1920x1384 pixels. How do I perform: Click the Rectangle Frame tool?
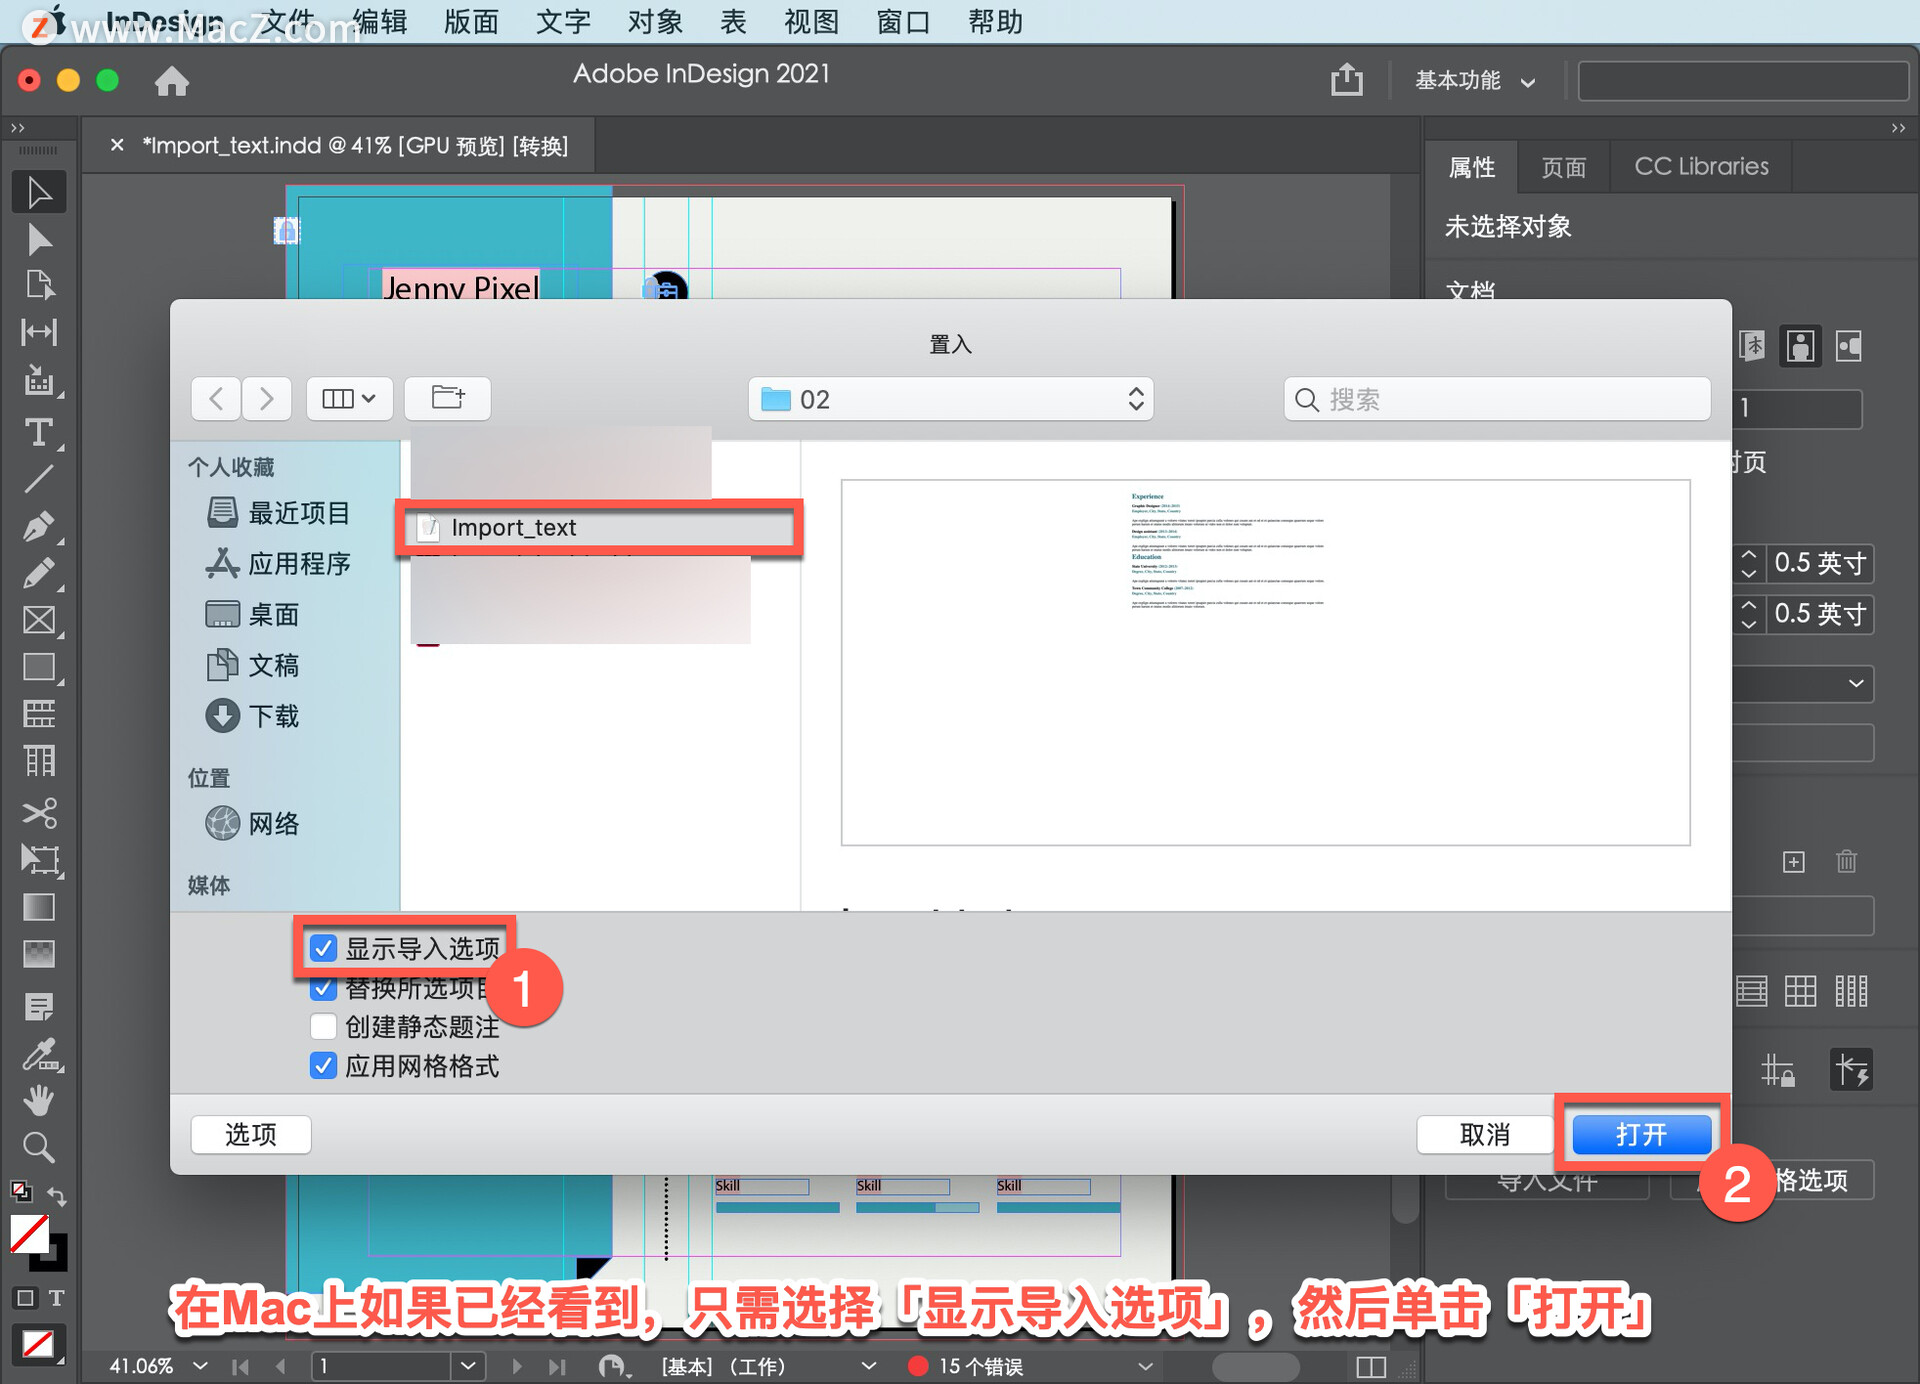point(38,620)
